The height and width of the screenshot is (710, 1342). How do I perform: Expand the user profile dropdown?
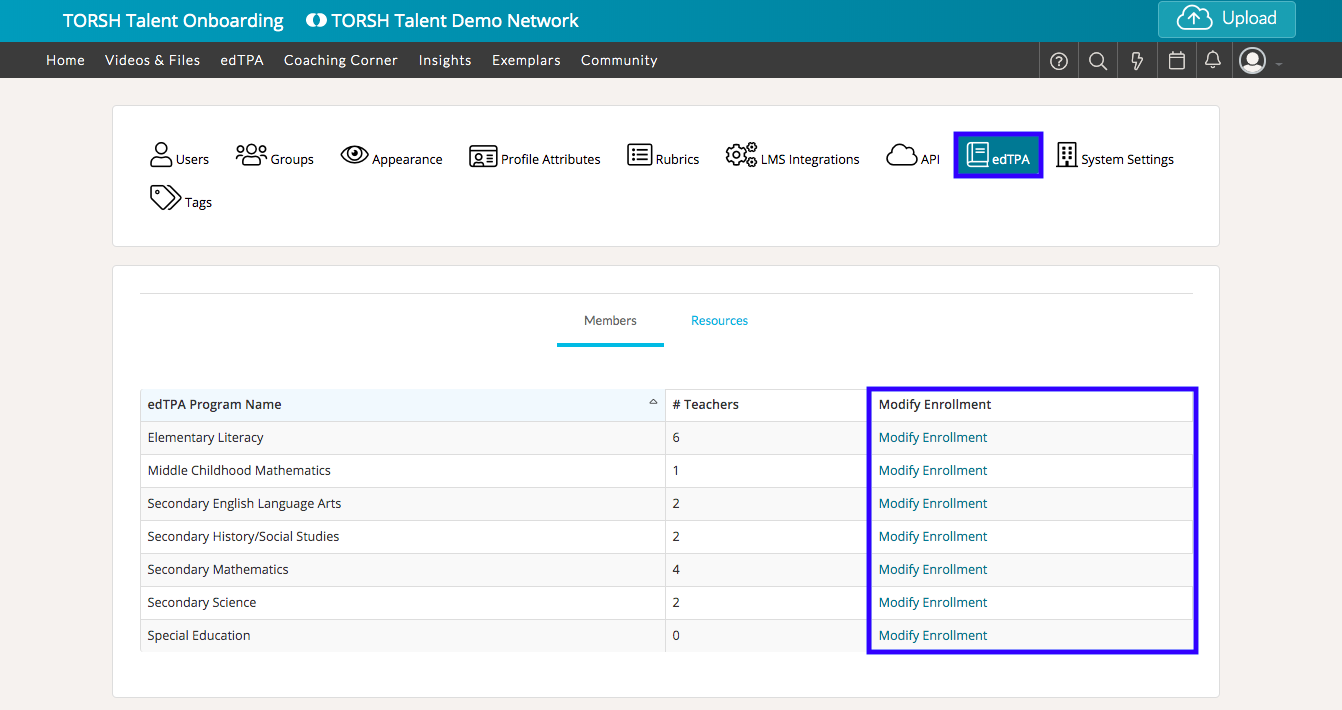click(x=1259, y=61)
